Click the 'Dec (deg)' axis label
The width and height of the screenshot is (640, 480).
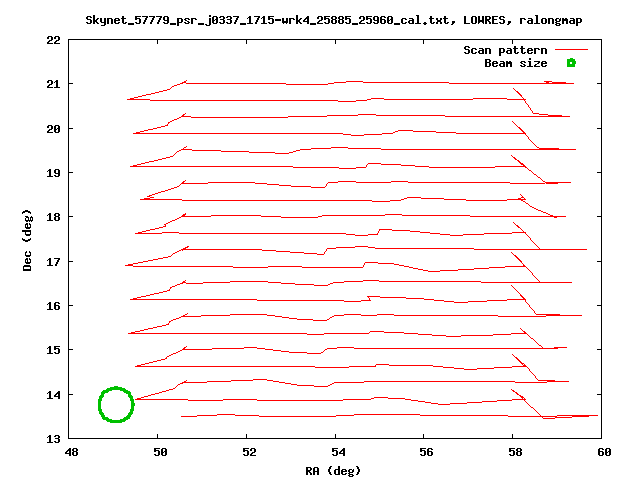click(27, 240)
